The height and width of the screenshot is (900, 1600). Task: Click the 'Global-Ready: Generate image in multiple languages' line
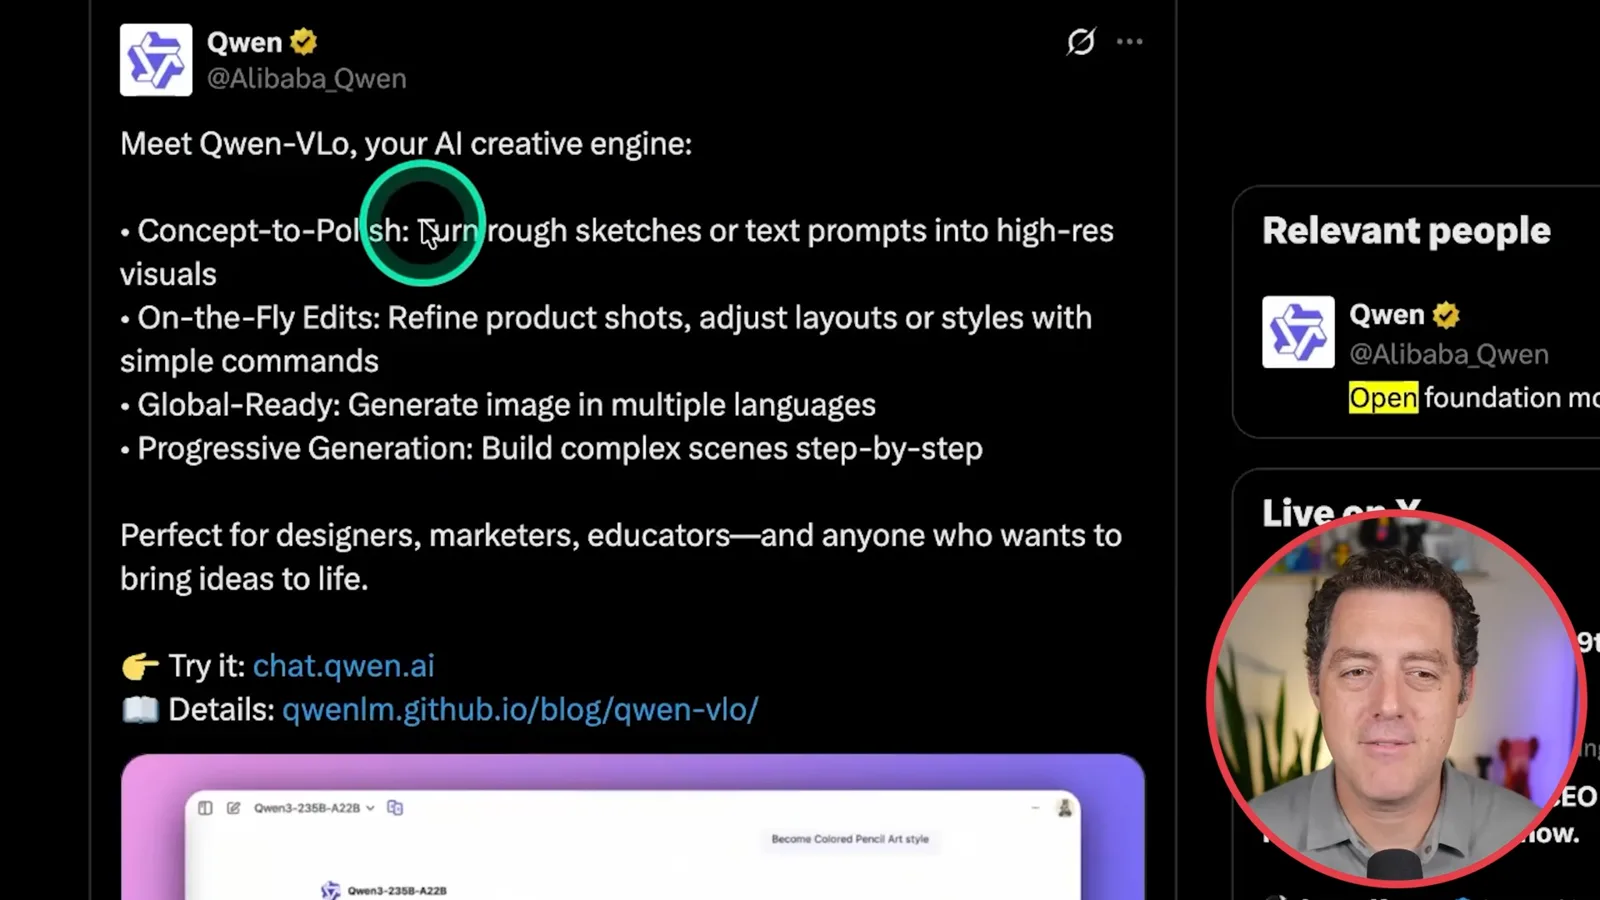pyautogui.click(x=498, y=405)
